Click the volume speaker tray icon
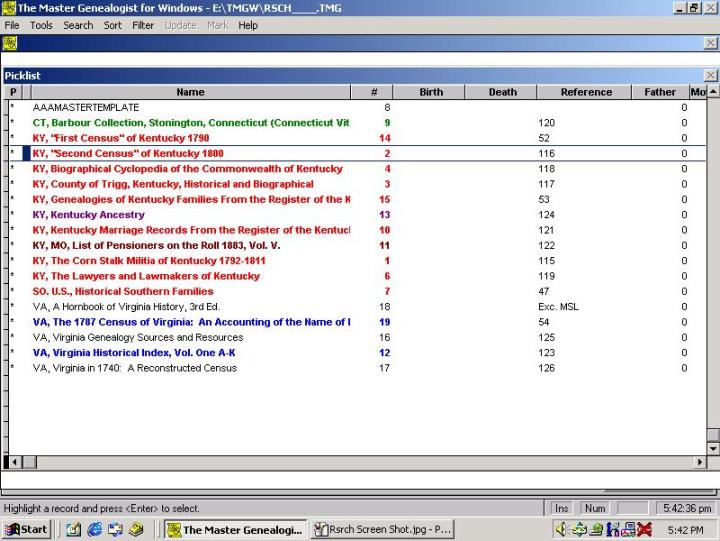Screen dimensions: 720x541 point(561,530)
